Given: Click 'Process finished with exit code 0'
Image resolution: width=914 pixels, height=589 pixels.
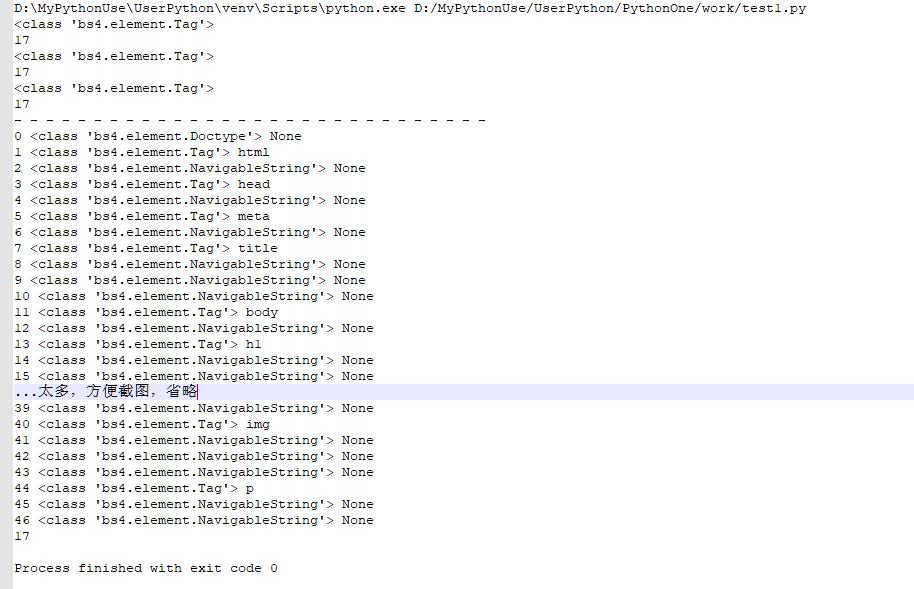Looking at the screenshot, I should pos(146,569).
